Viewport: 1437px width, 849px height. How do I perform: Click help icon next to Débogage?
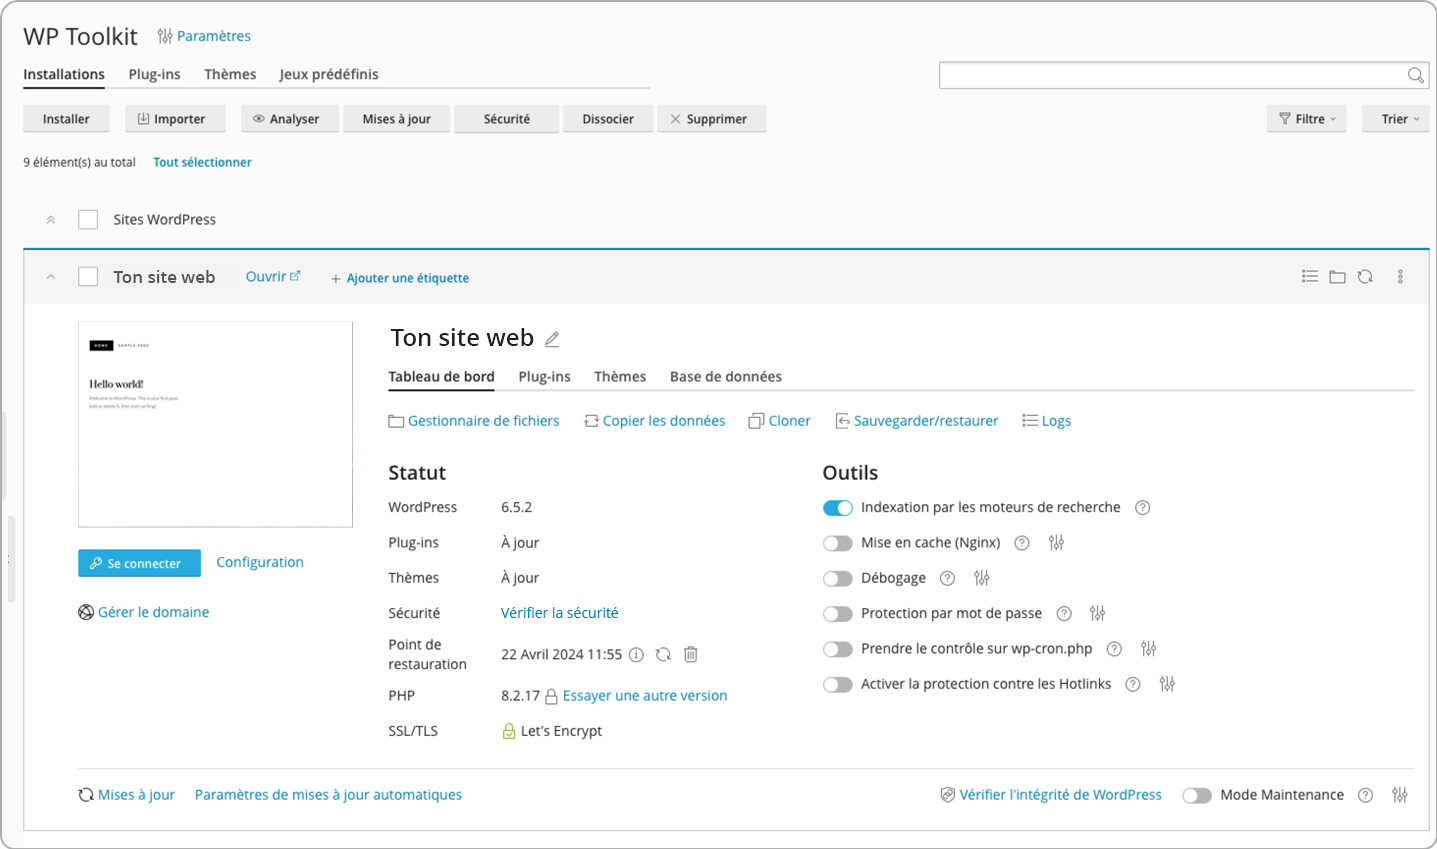click(x=948, y=578)
